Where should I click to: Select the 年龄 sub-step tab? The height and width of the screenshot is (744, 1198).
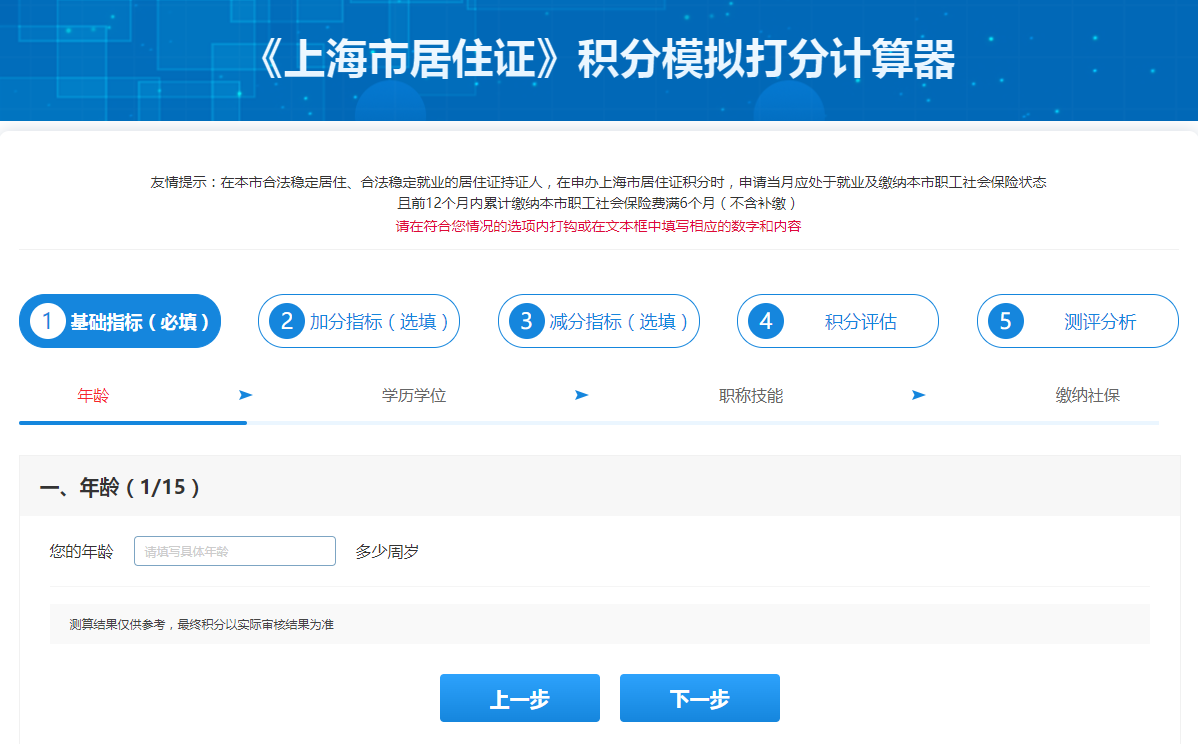click(93, 396)
